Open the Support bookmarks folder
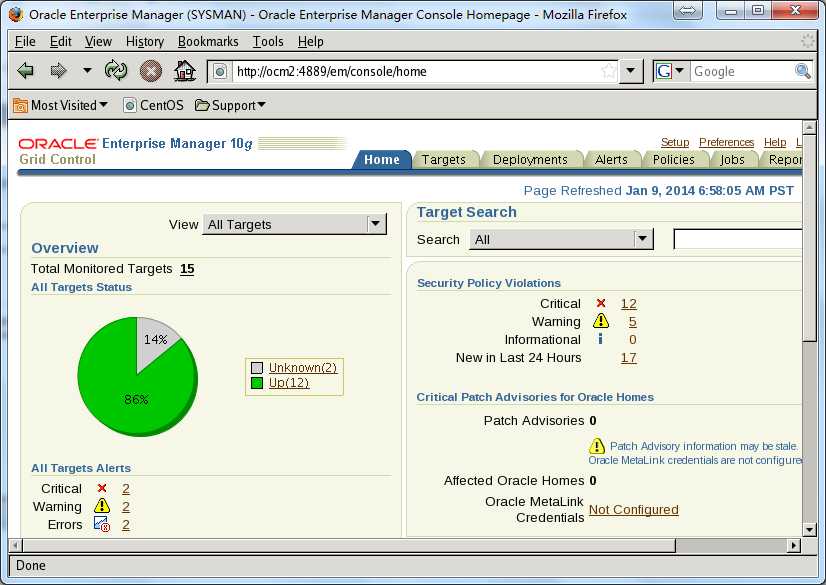This screenshot has width=826, height=585. [x=230, y=105]
